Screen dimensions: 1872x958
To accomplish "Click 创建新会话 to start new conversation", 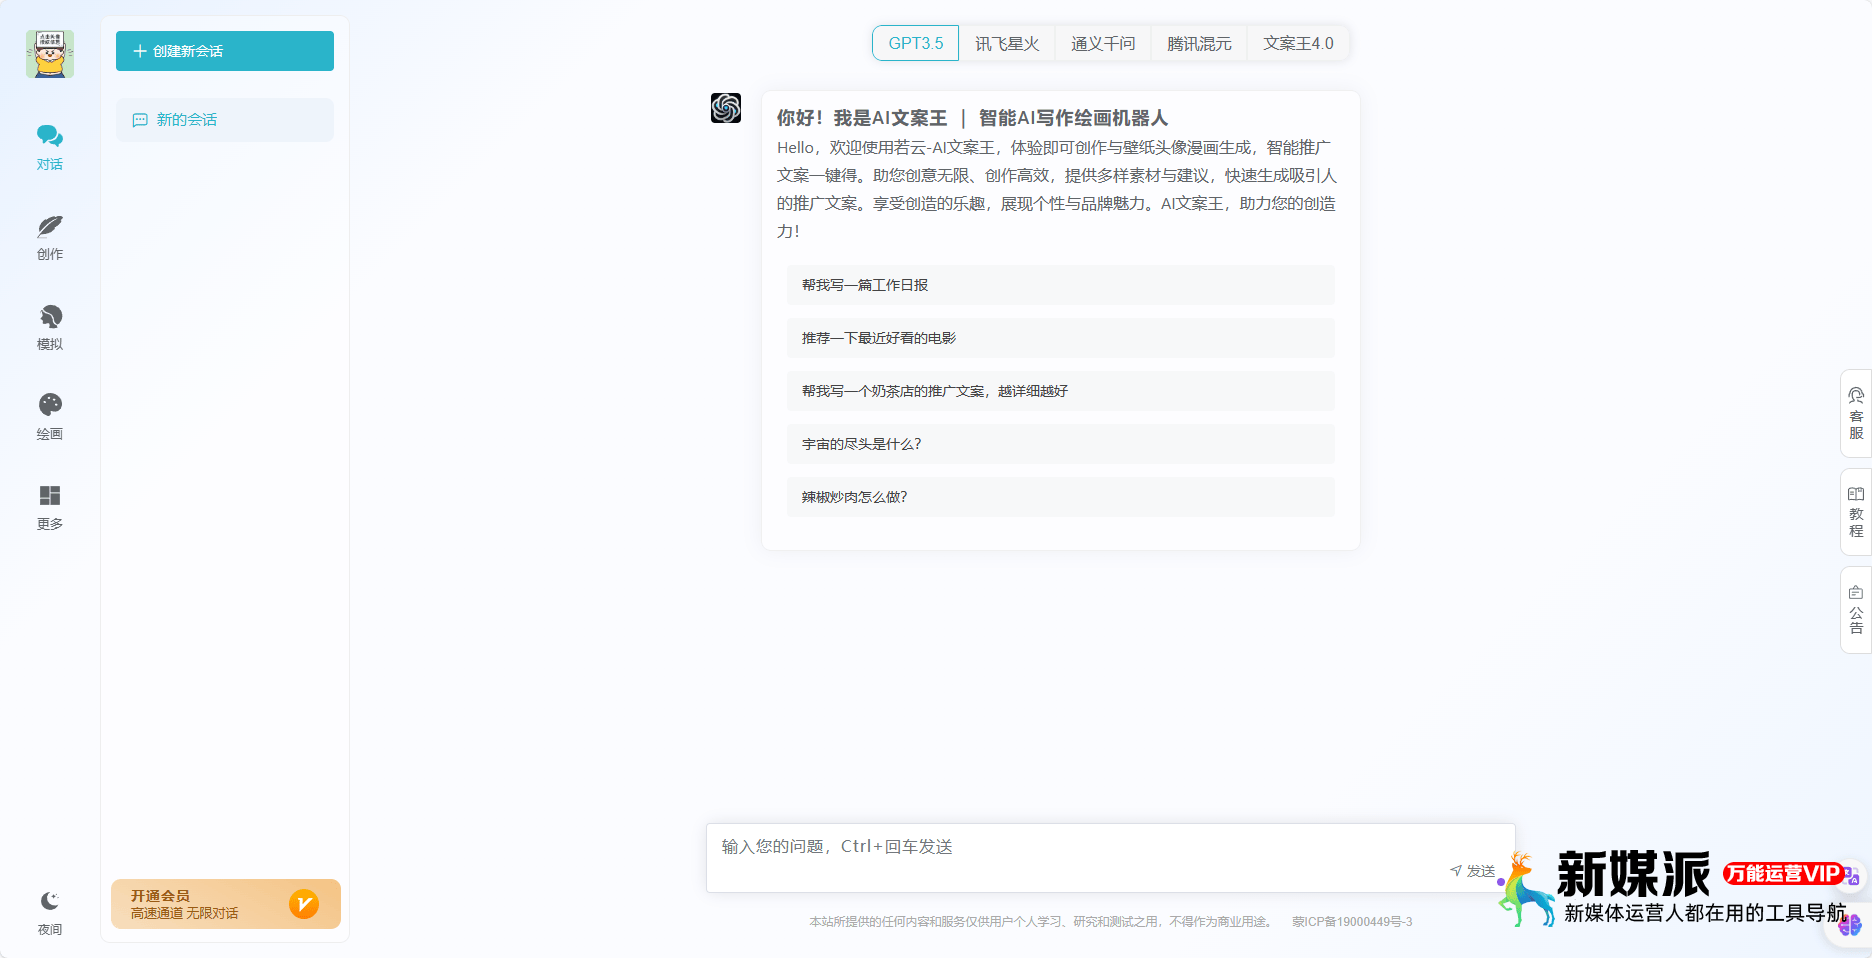I will pos(224,51).
